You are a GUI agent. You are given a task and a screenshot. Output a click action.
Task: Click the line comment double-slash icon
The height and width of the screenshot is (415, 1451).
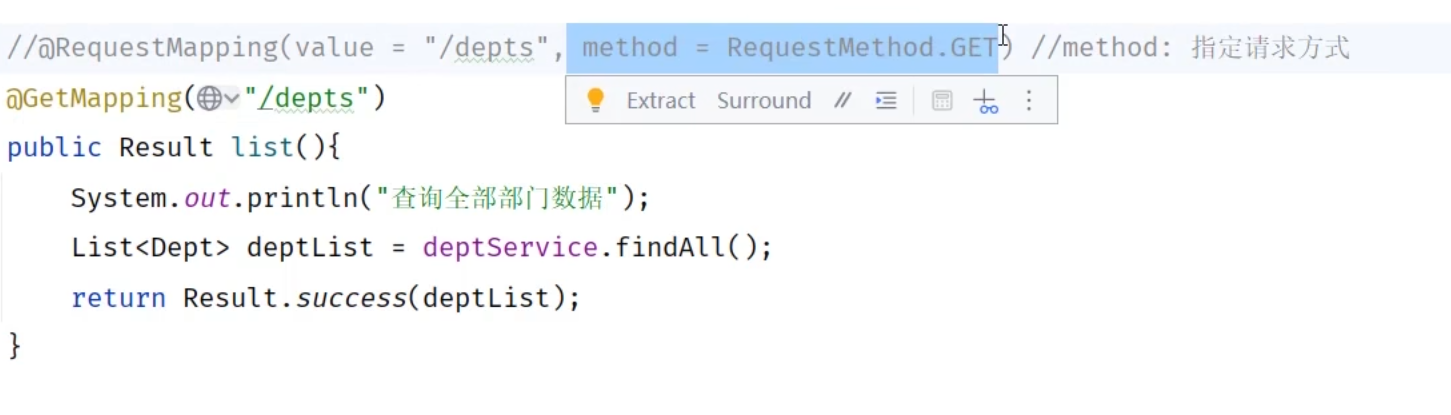pos(843,101)
